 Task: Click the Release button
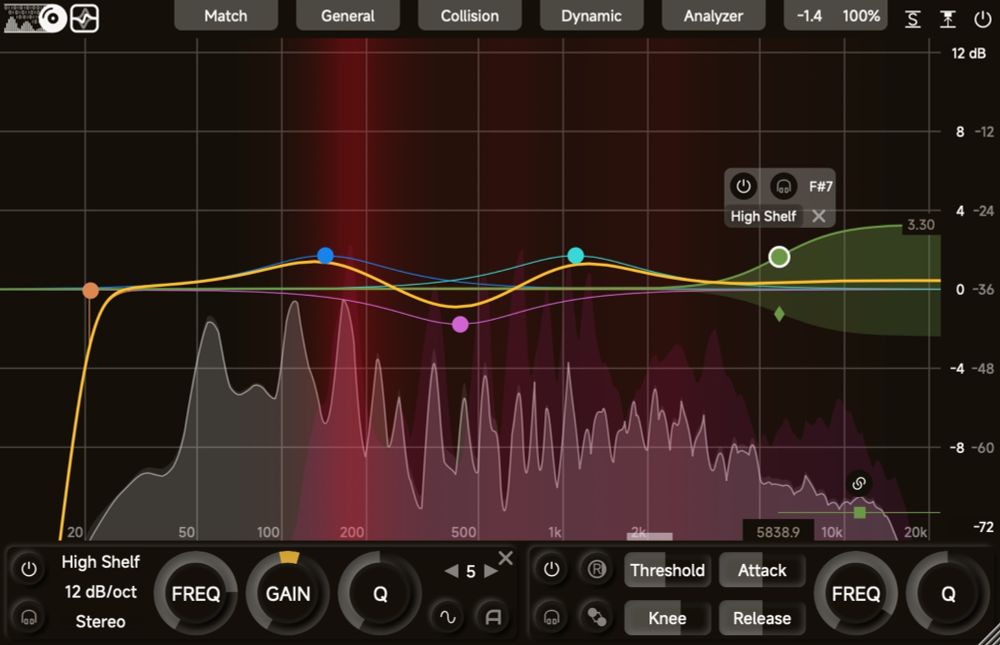[x=761, y=618]
